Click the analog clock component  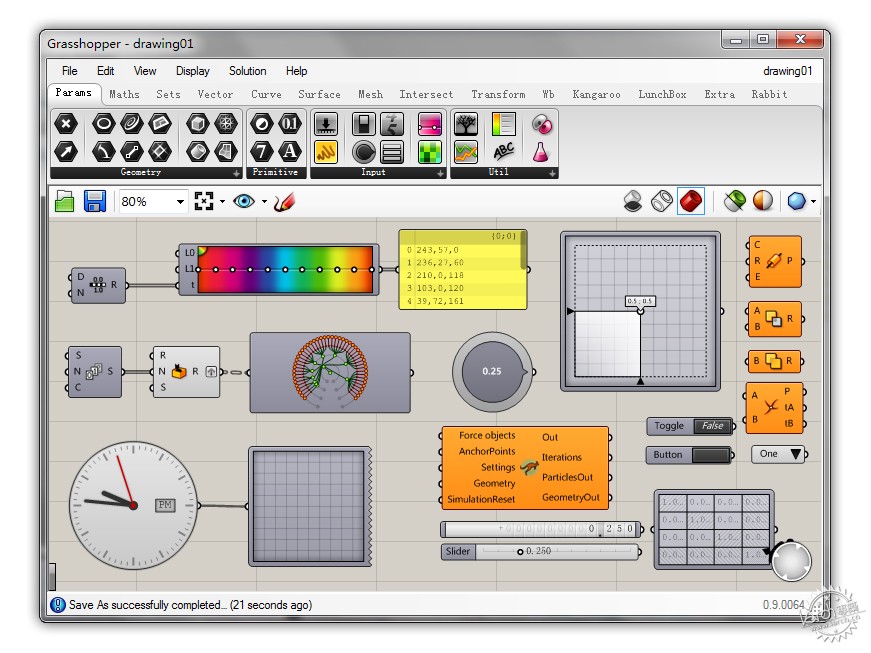point(133,505)
